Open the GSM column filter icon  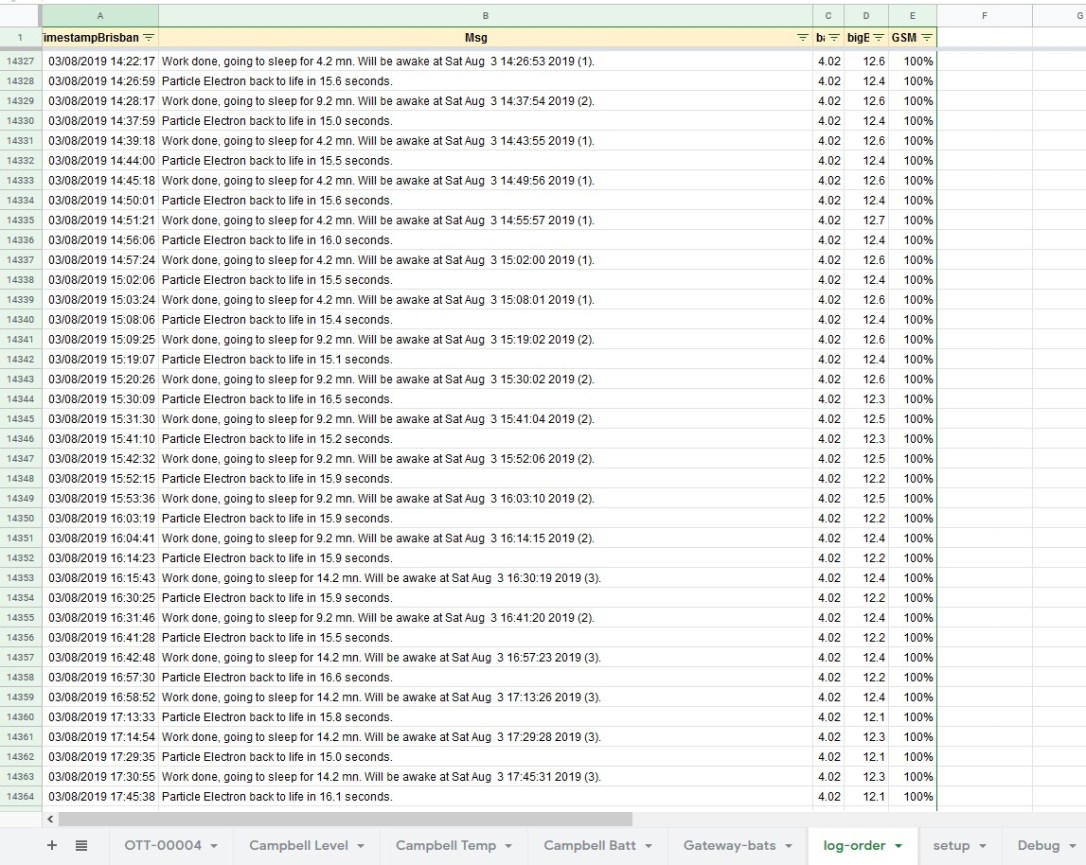click(x=926, y=38)
